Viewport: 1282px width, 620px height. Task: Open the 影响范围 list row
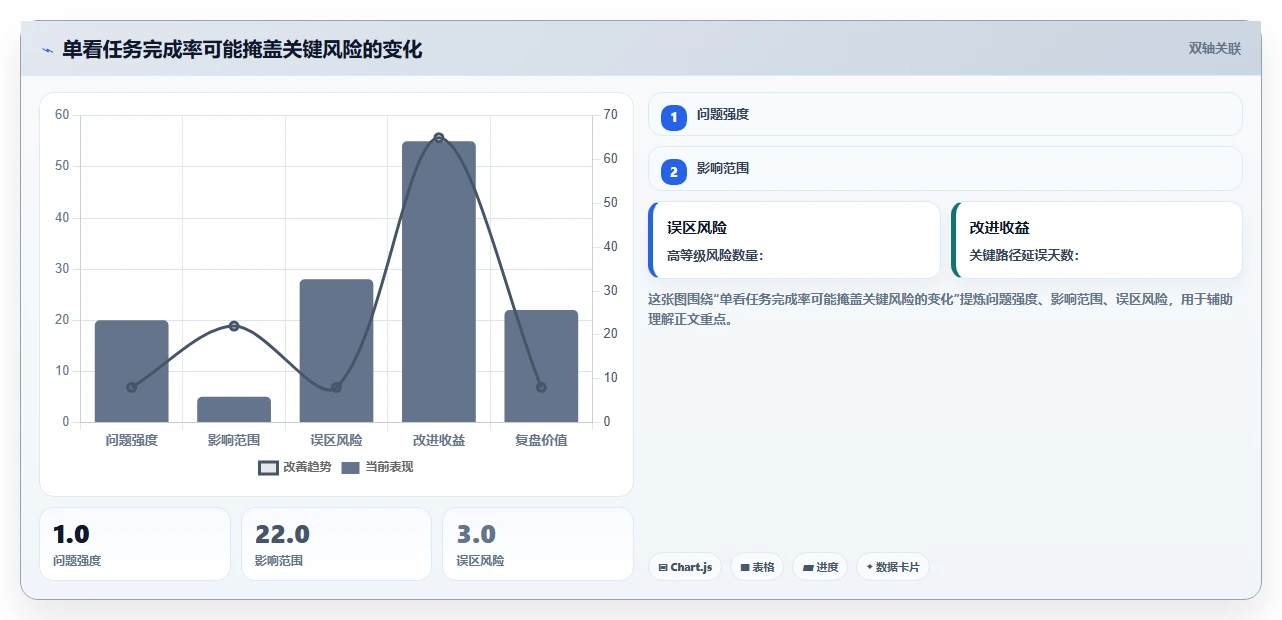tap(945, 169)
